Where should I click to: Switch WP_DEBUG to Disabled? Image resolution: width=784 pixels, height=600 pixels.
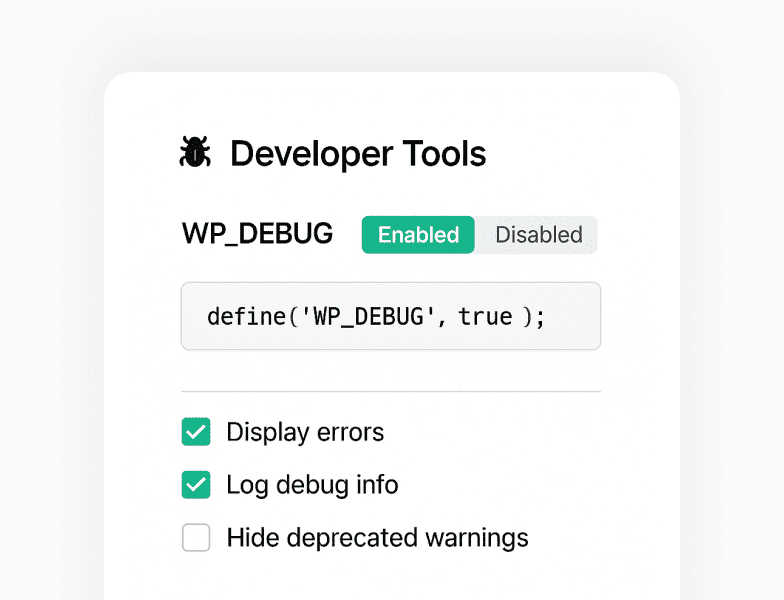coord(538,235)
